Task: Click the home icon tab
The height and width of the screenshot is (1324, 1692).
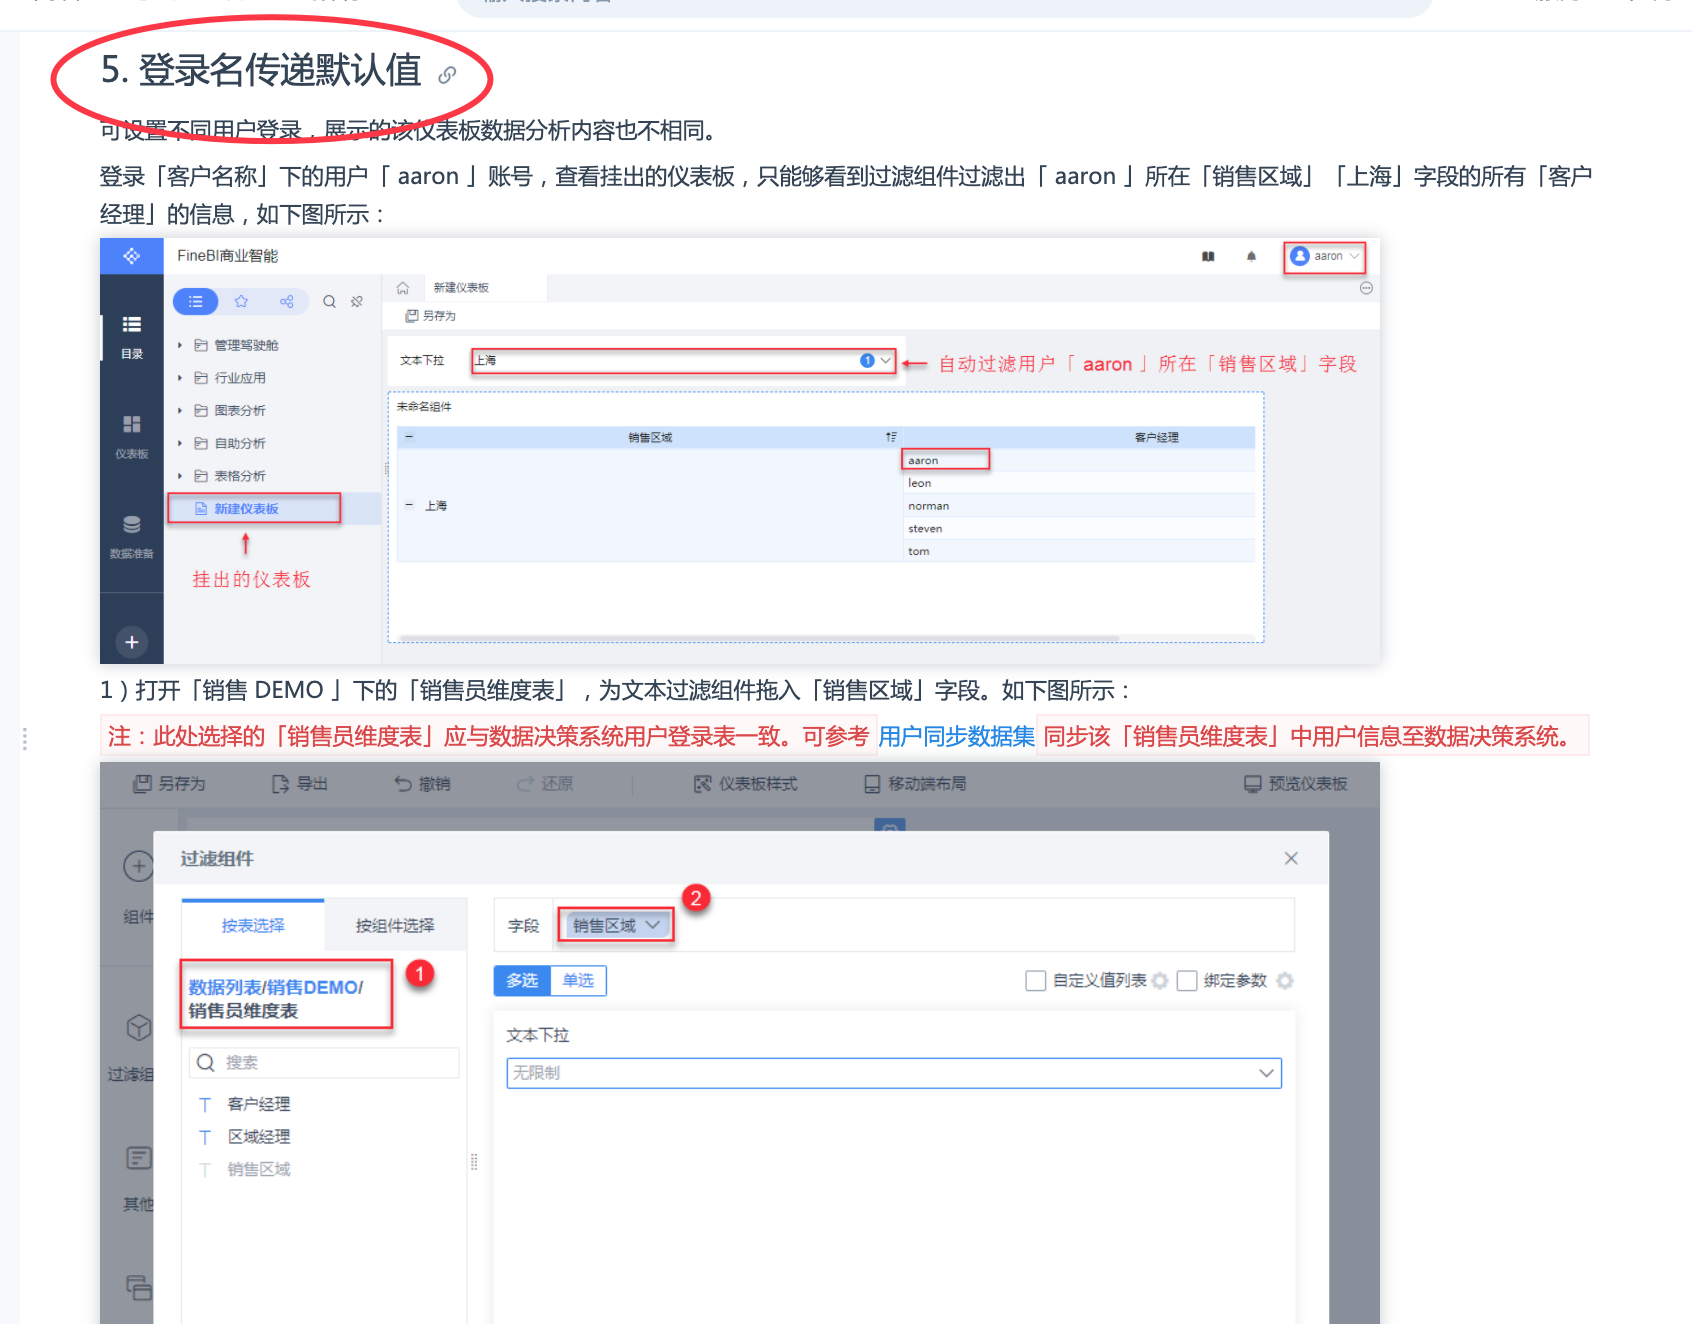Action: [403, 288]
